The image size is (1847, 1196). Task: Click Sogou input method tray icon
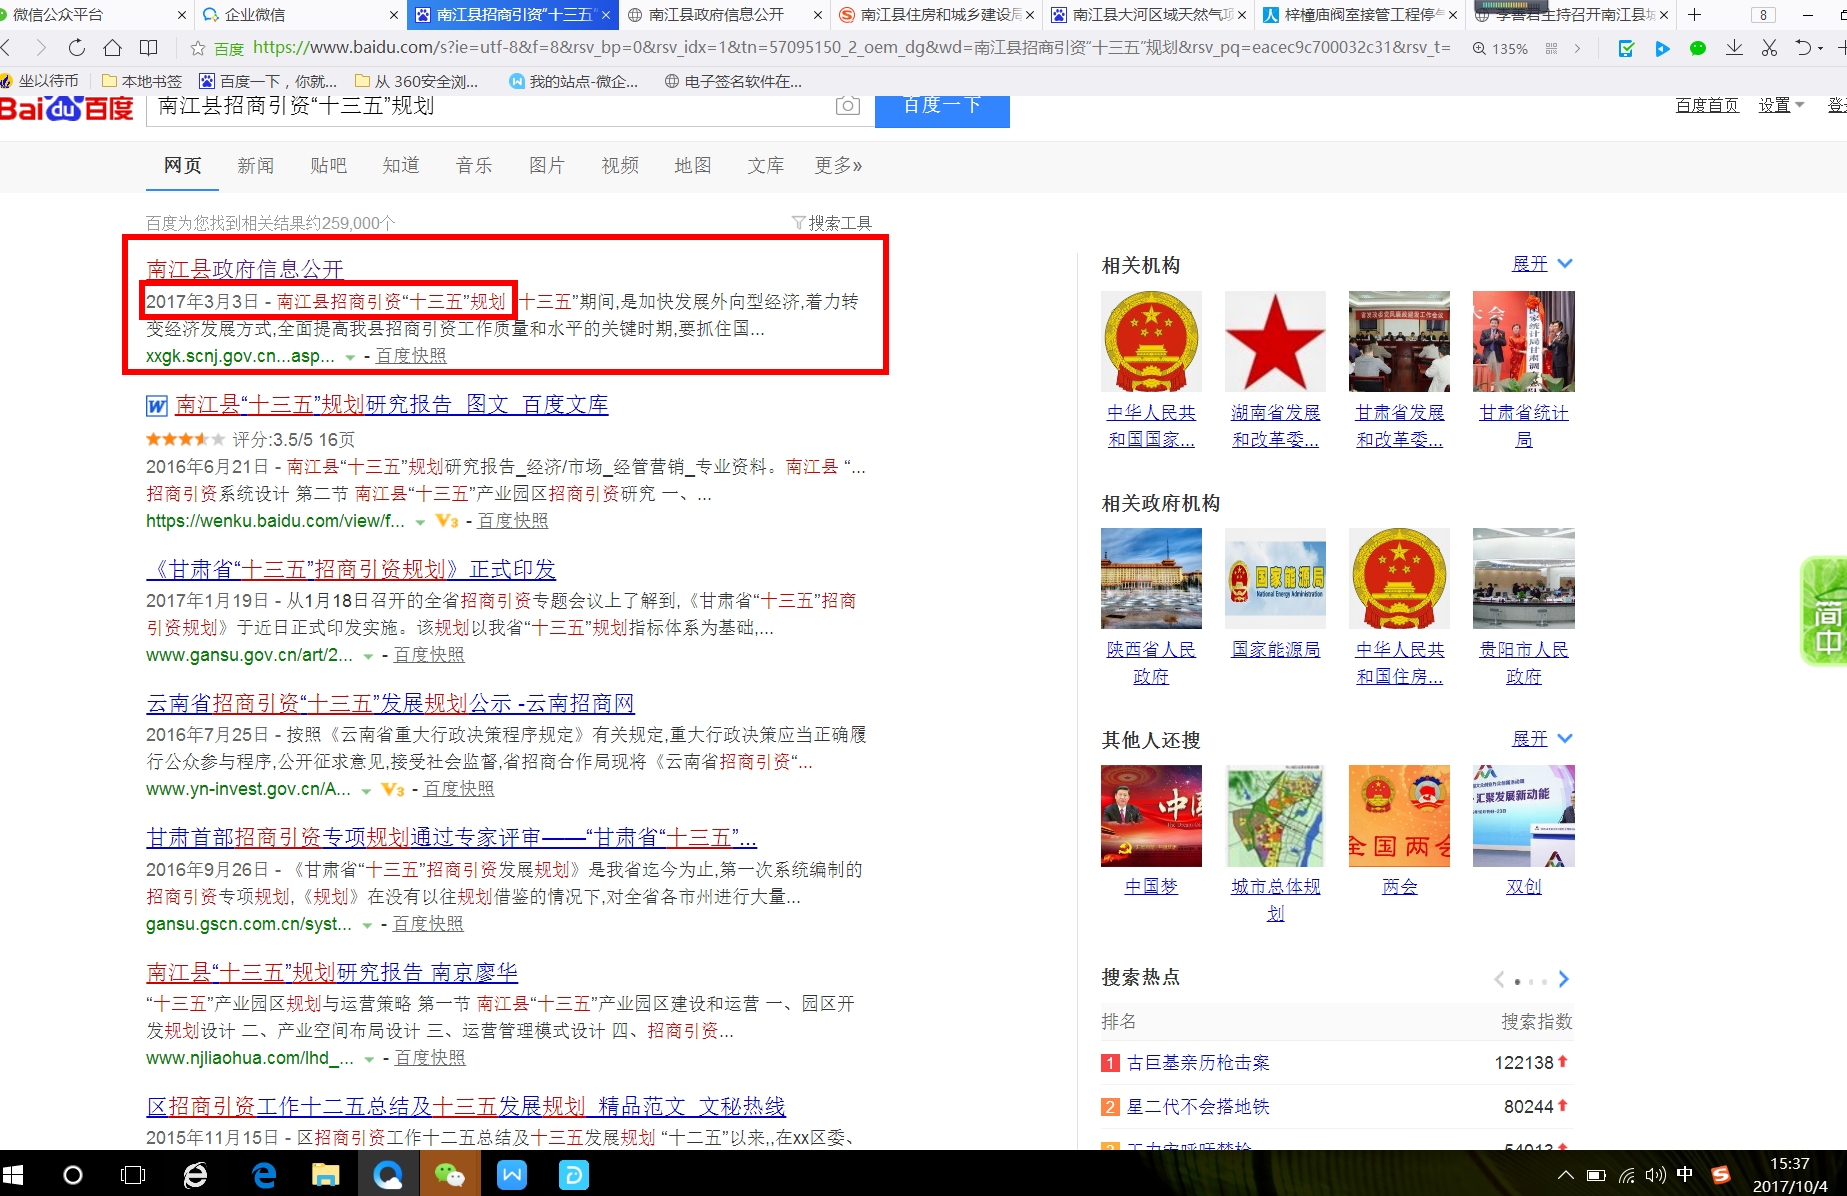click(x=1721, y=1175)
